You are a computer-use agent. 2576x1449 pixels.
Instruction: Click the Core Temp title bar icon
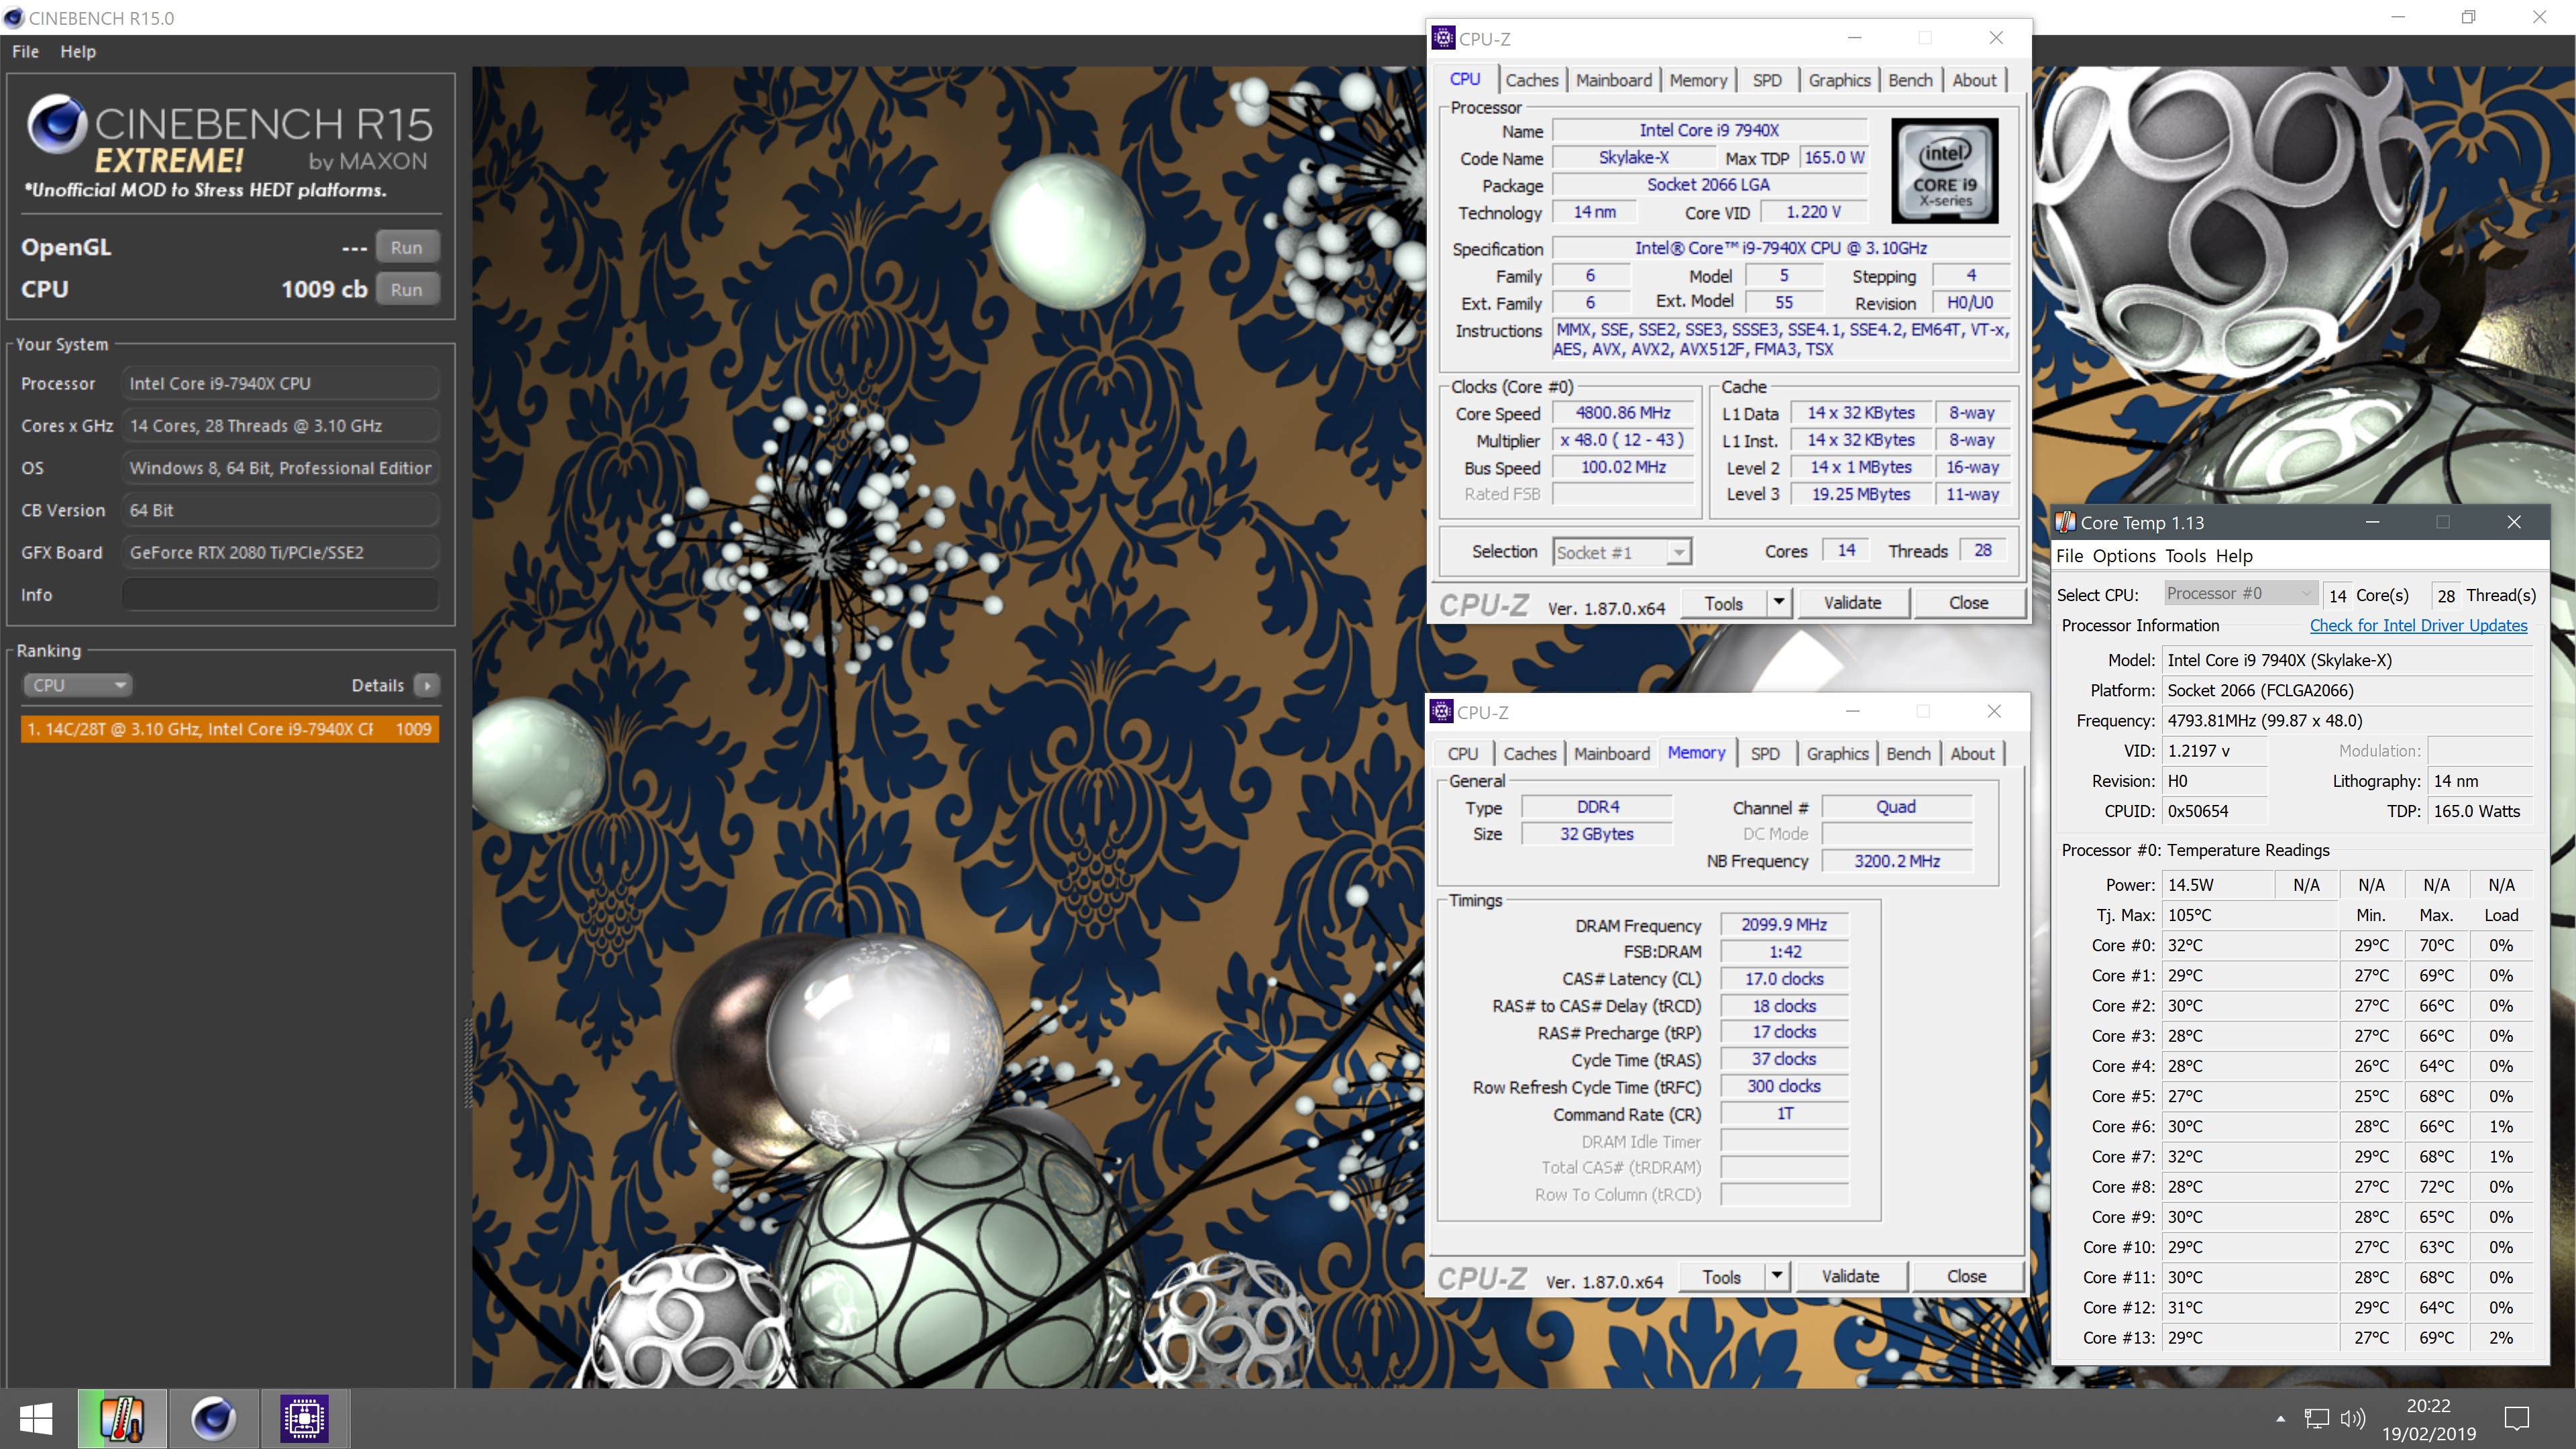coord(2065,522)
